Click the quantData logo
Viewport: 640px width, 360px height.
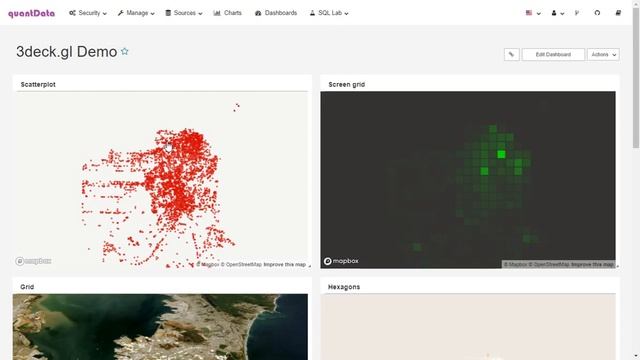click(x=31, y=13)
